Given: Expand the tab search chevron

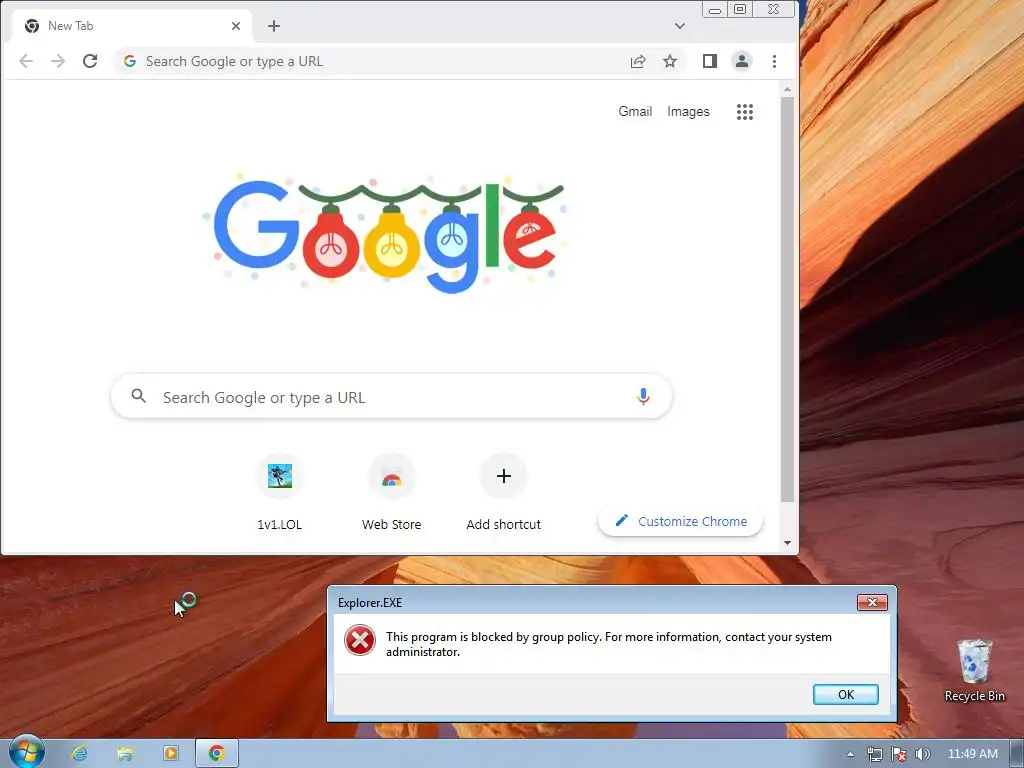Looking at the screenshot, I should tap(680, 26).
